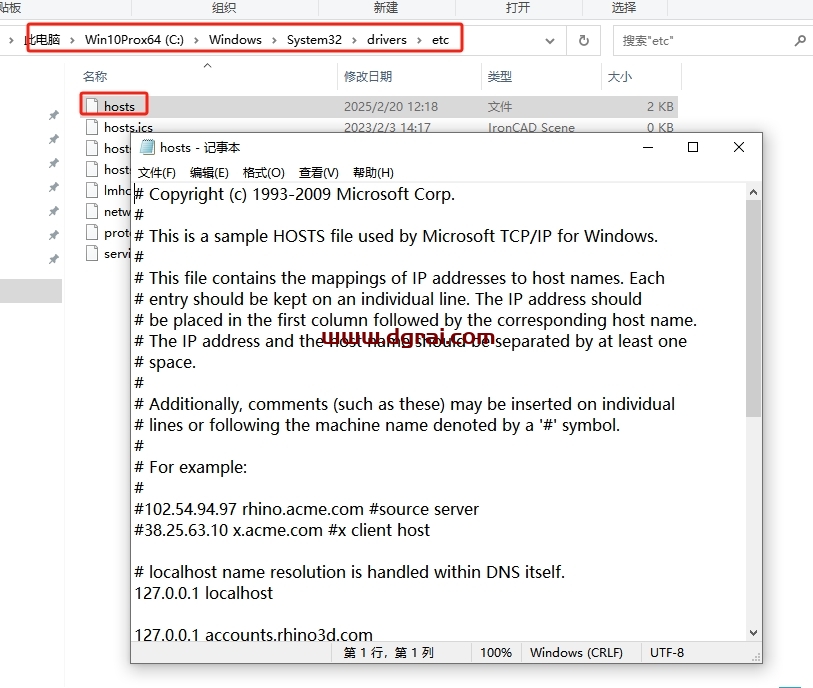Screen dimensions: 813x688
Task: Click the x.acme.com line in Notepad
Action: (x=282, y=530)
